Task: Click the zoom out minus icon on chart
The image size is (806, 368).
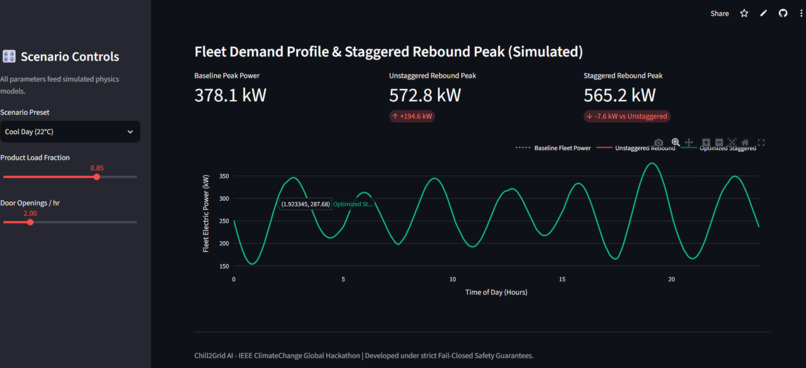Action: pyautogui.click(x=719, y=142)
